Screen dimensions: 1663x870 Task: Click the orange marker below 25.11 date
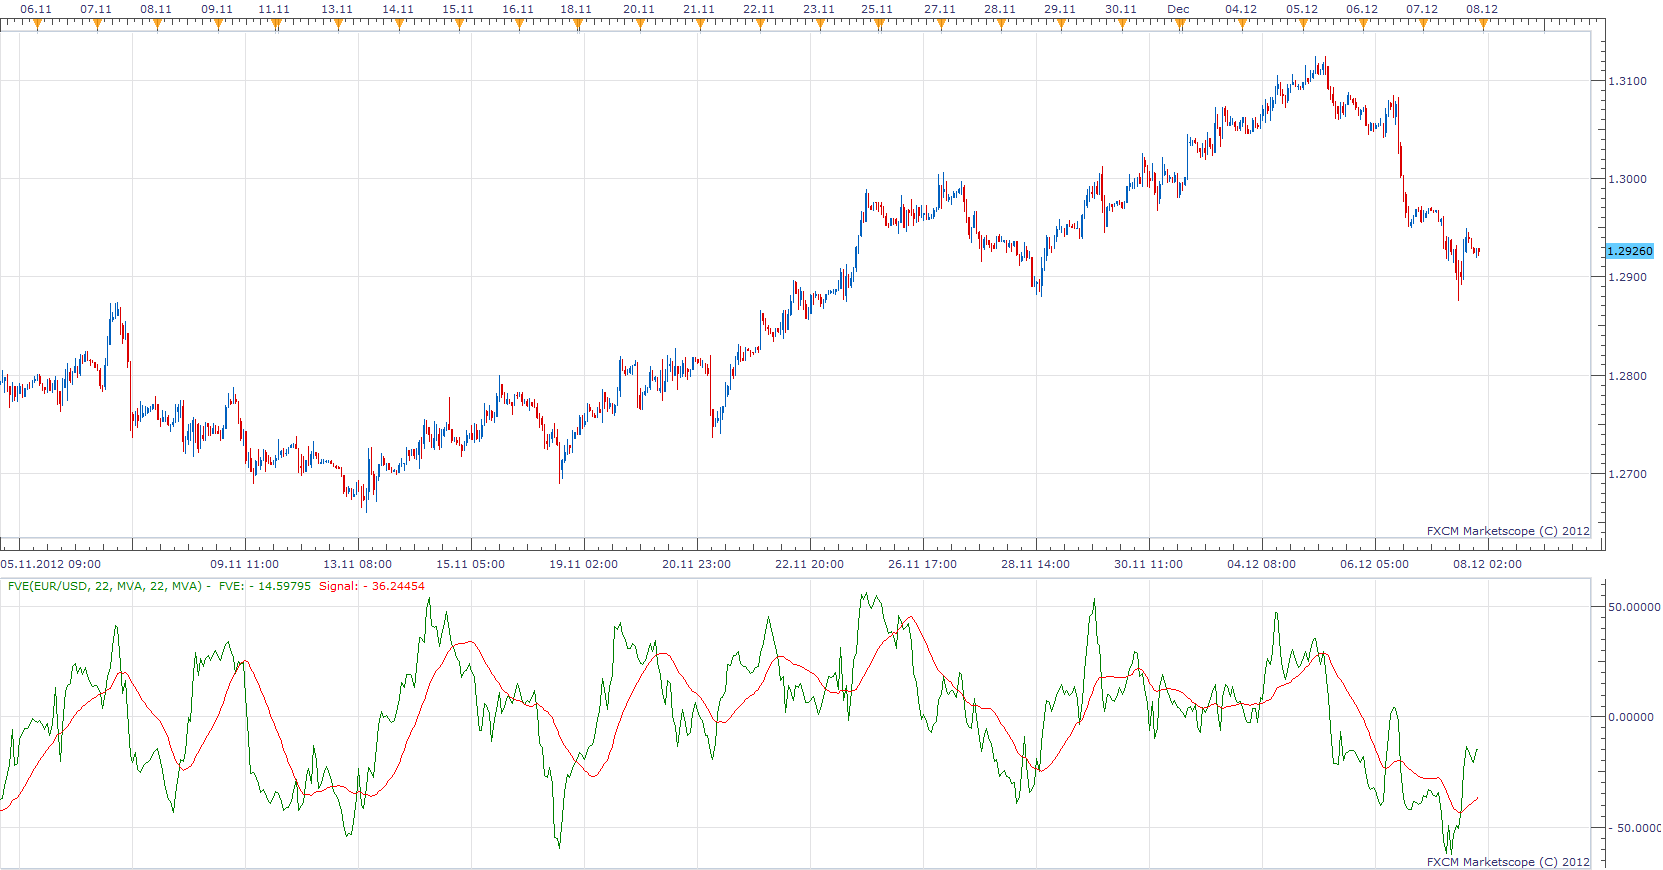[x=879, y=24]
